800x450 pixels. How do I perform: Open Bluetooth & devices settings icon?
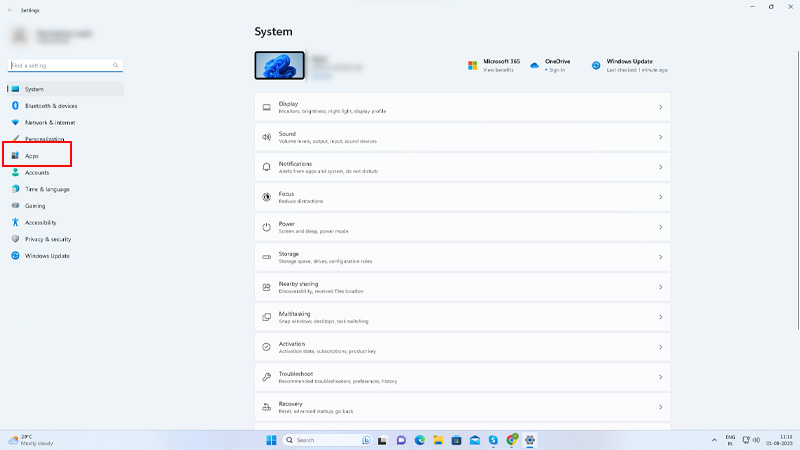tap(15, 106)
